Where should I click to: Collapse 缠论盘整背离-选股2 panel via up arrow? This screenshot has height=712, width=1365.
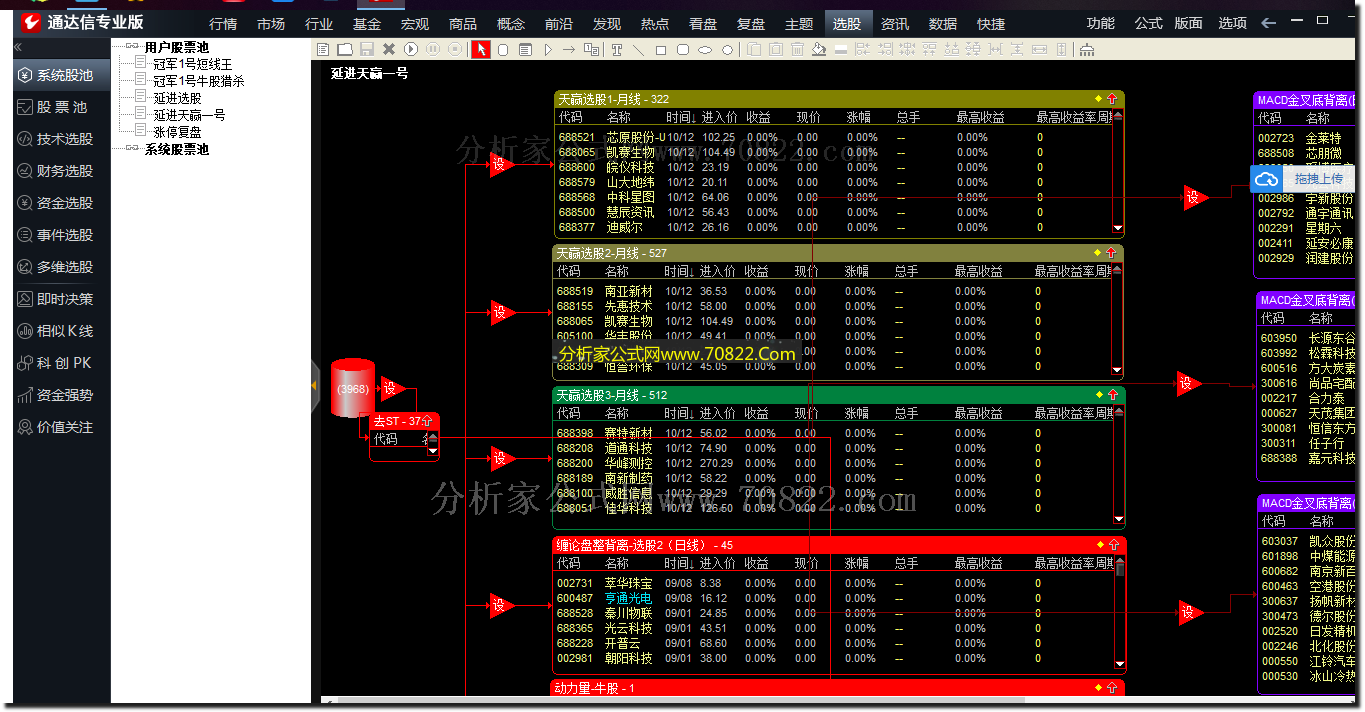[x=1114, y=545]
